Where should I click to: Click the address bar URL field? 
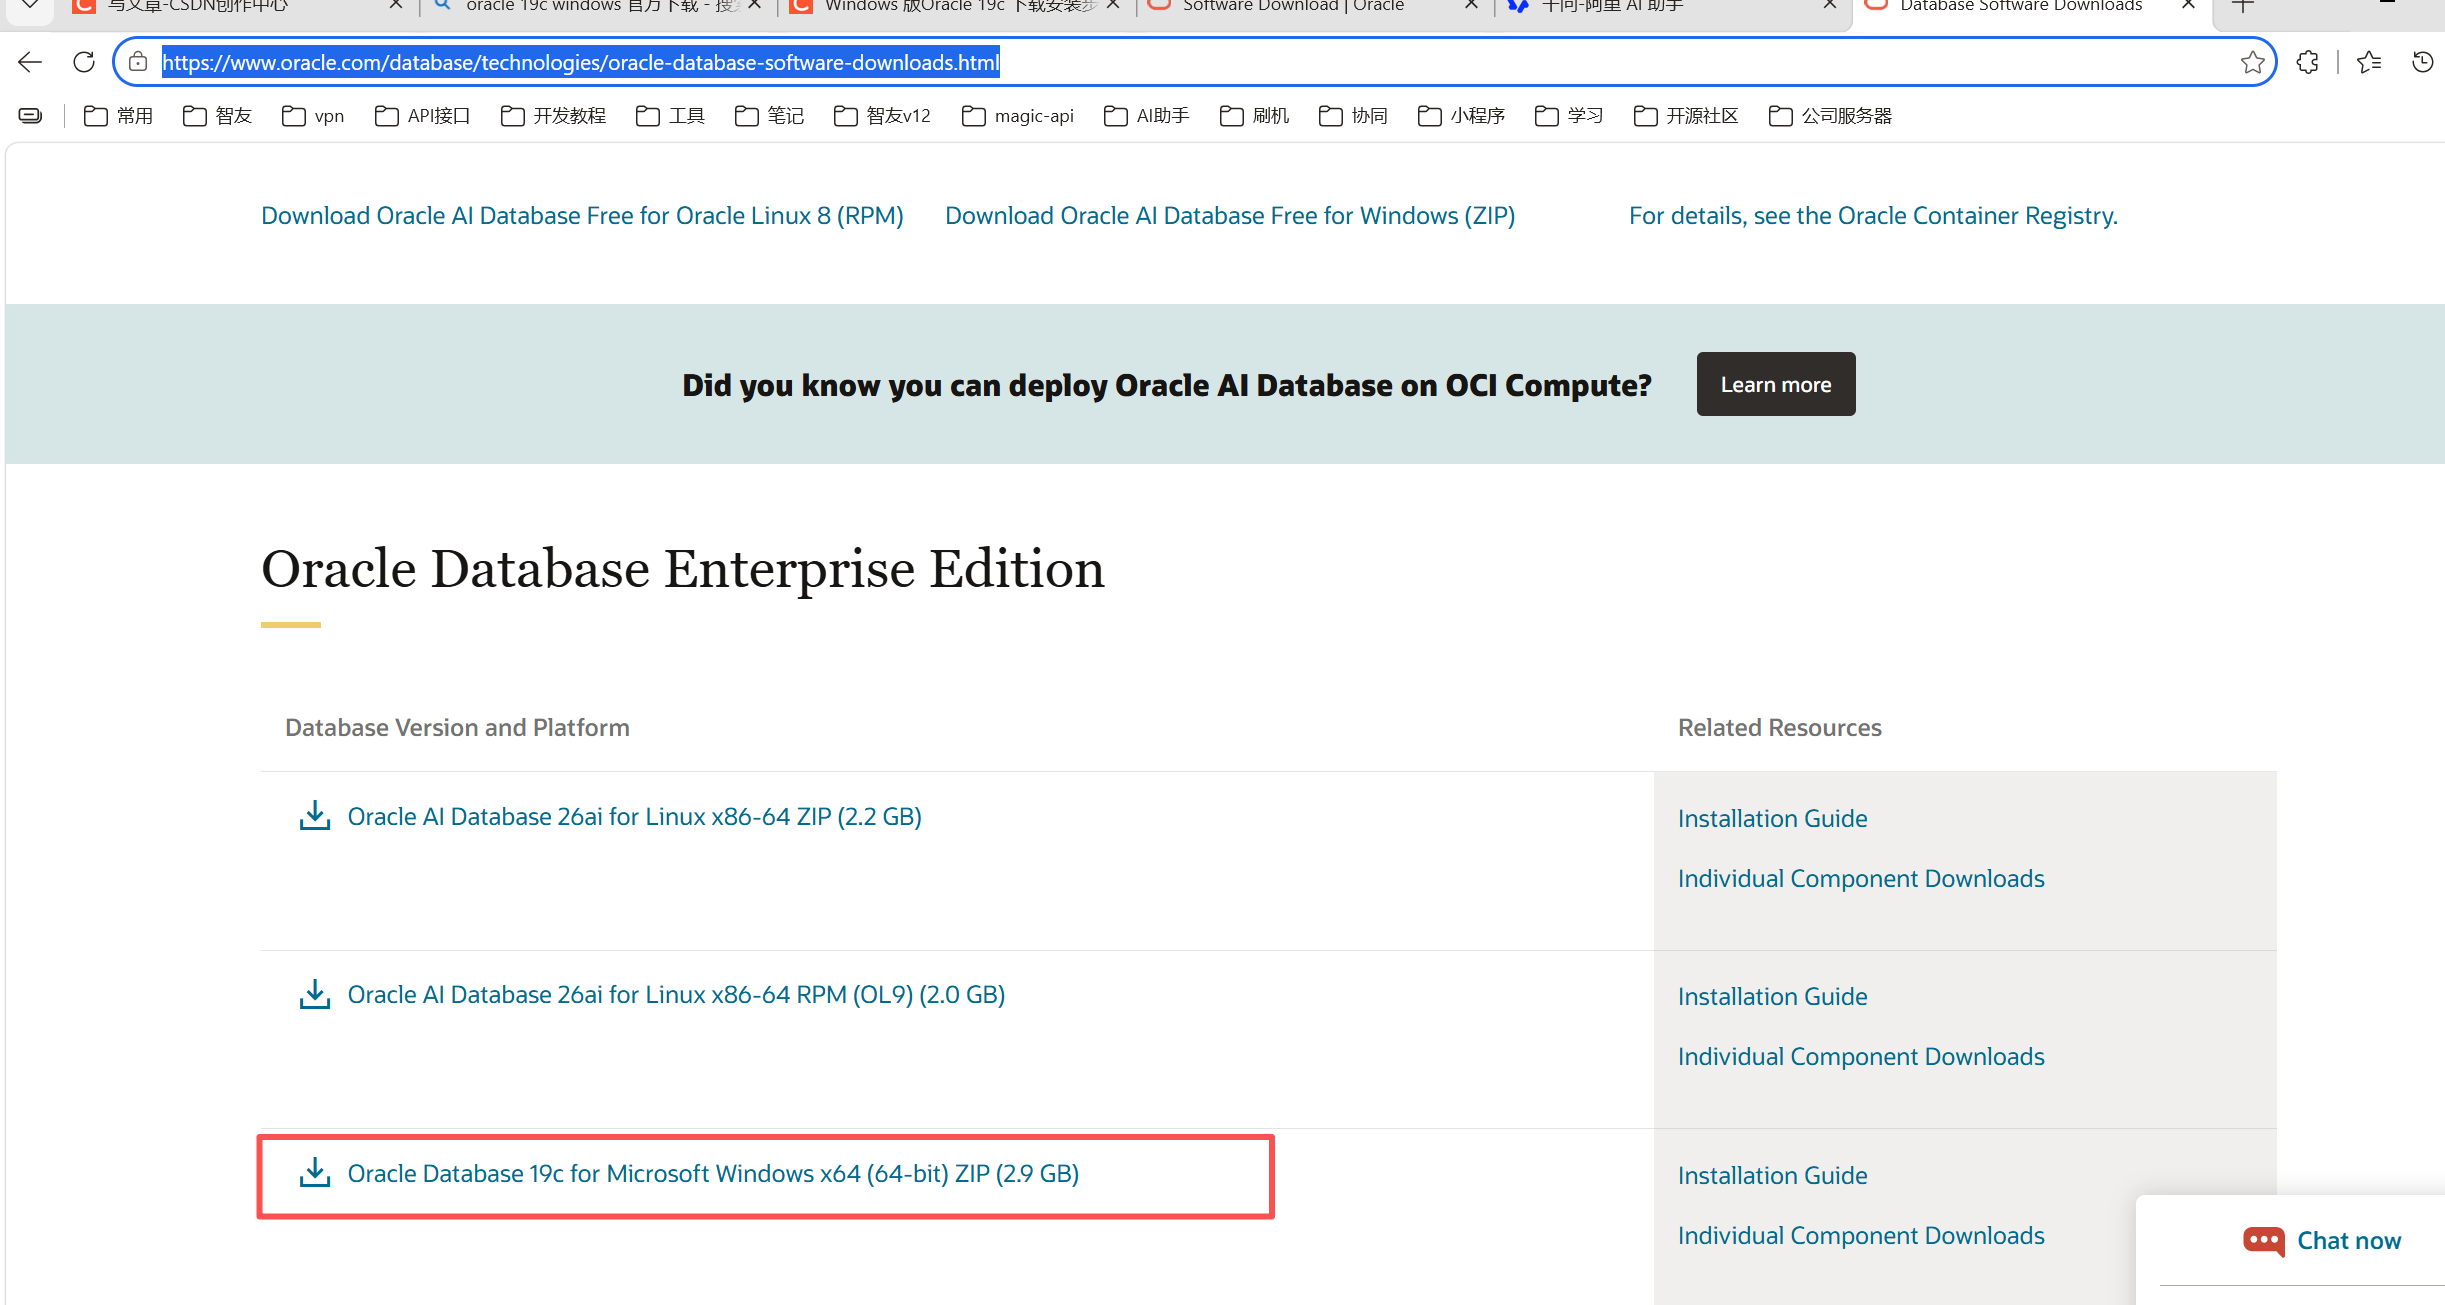pyautogui.click(x=1195, y=62)
